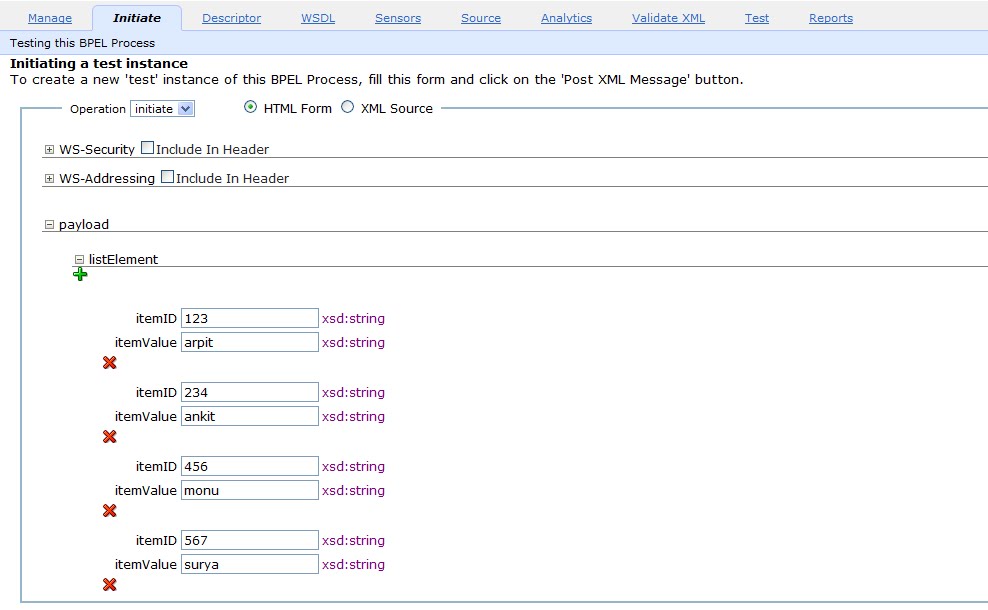Click the itemValue field containing arpit
The width and height of the screenshot is (988, 610).
click(250, 342)
